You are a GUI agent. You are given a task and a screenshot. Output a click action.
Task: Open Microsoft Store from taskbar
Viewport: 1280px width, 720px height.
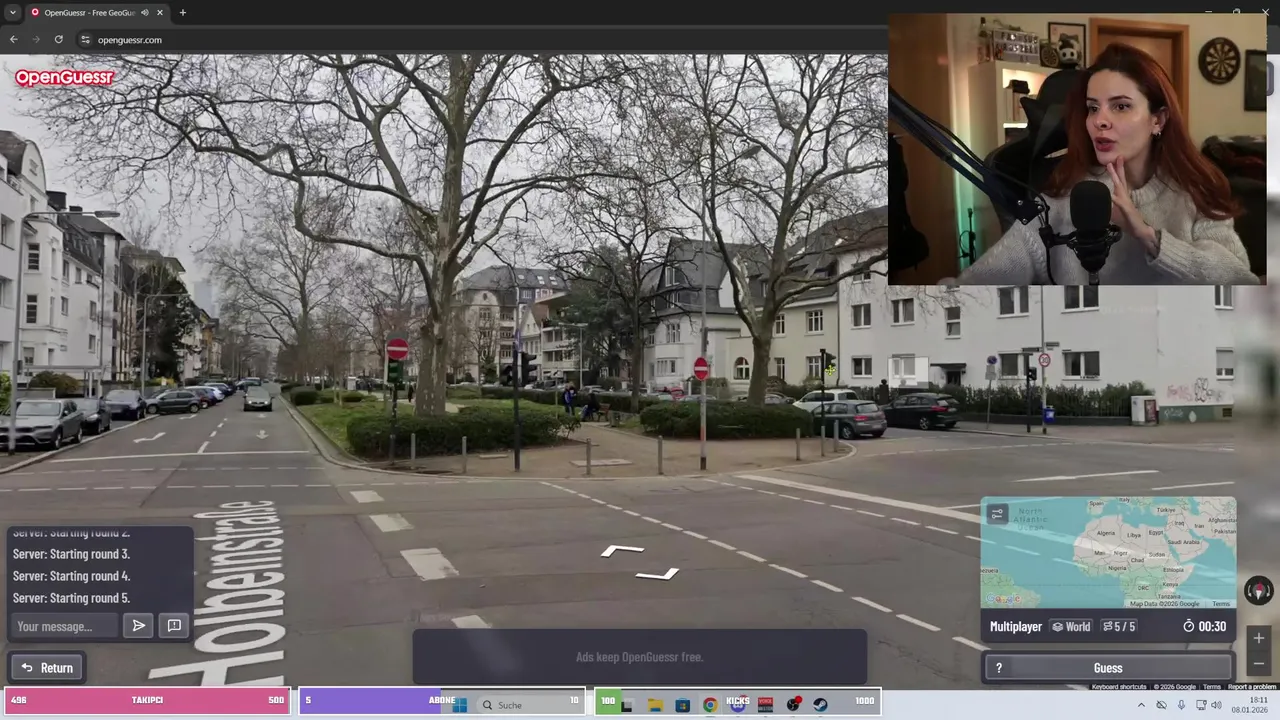pyautogui.click(x=683, y=705)
